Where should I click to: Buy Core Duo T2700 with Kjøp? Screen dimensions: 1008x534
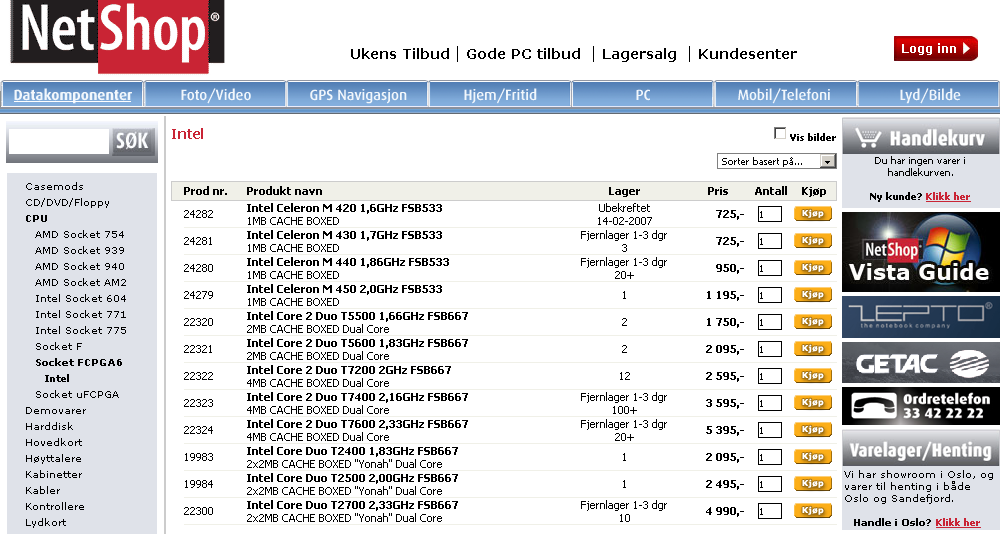(x=813, y=511)
